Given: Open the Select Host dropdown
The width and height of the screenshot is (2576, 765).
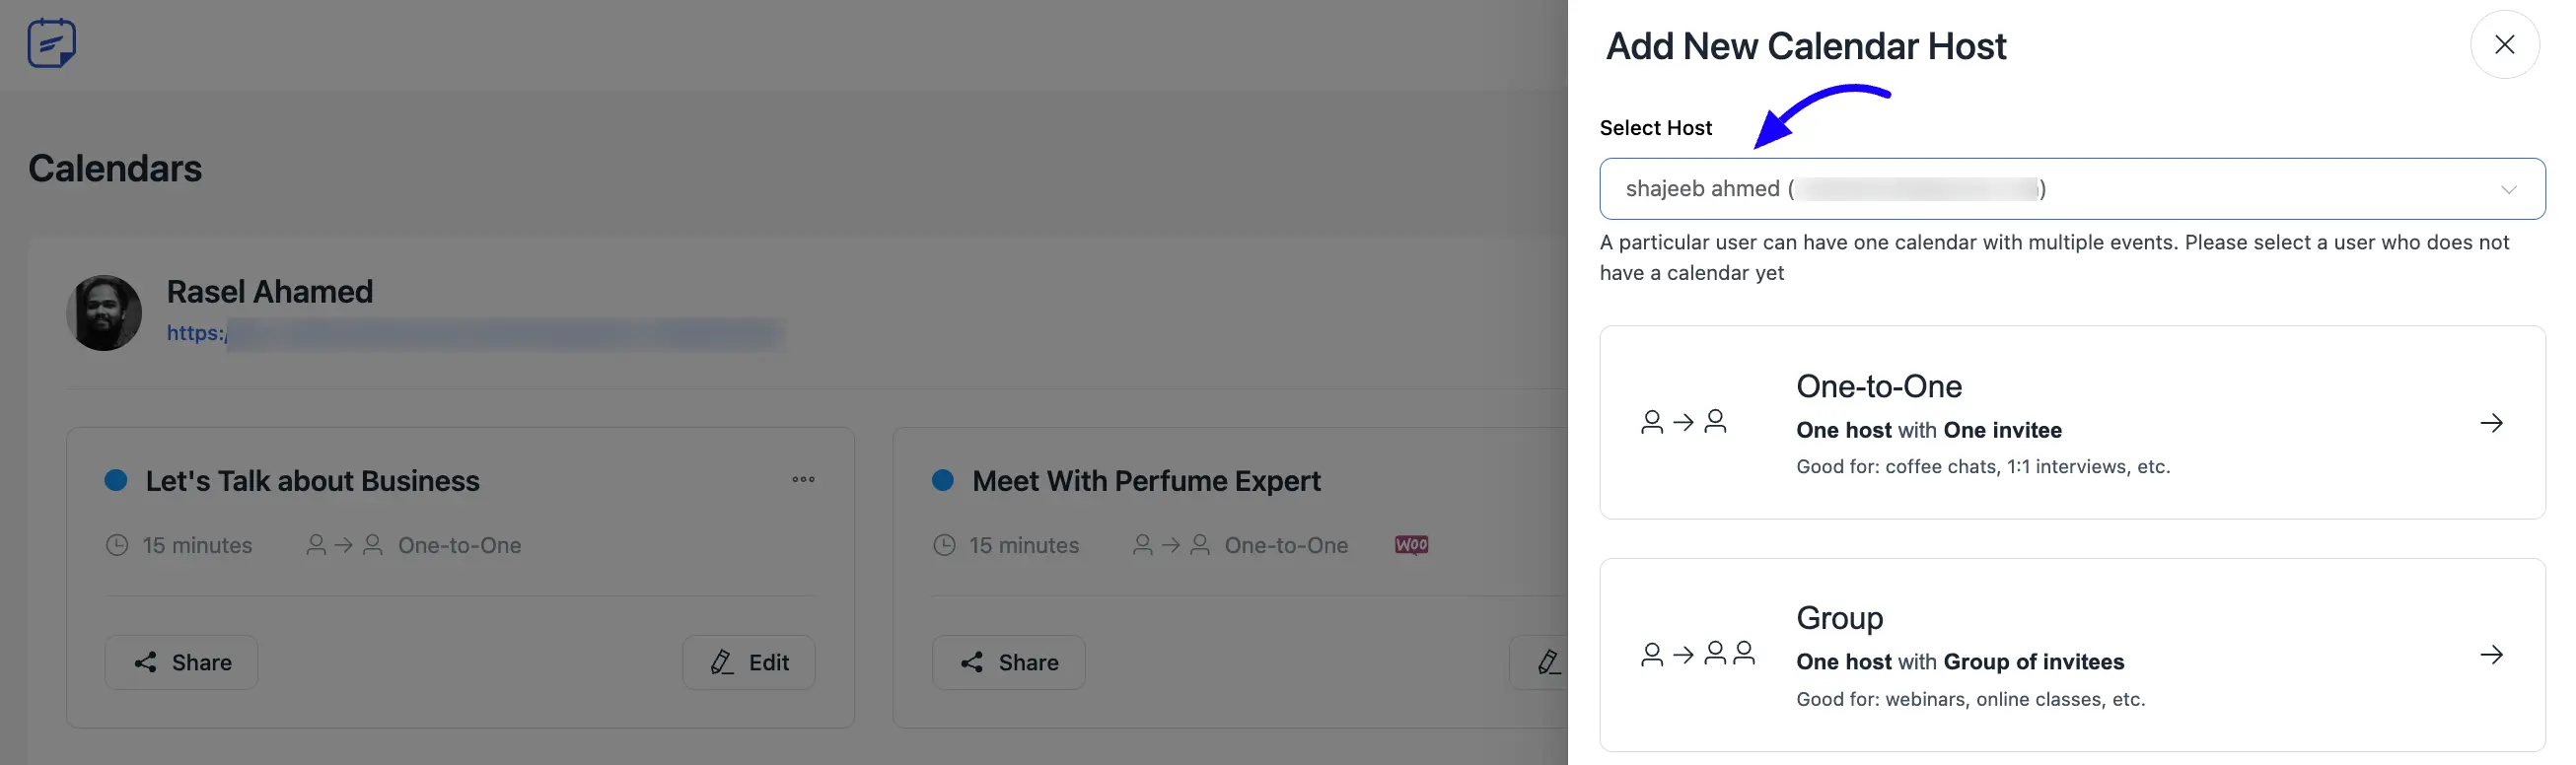Looking at the screenshot, I should pyautogui.click(x=2071, y=188).
